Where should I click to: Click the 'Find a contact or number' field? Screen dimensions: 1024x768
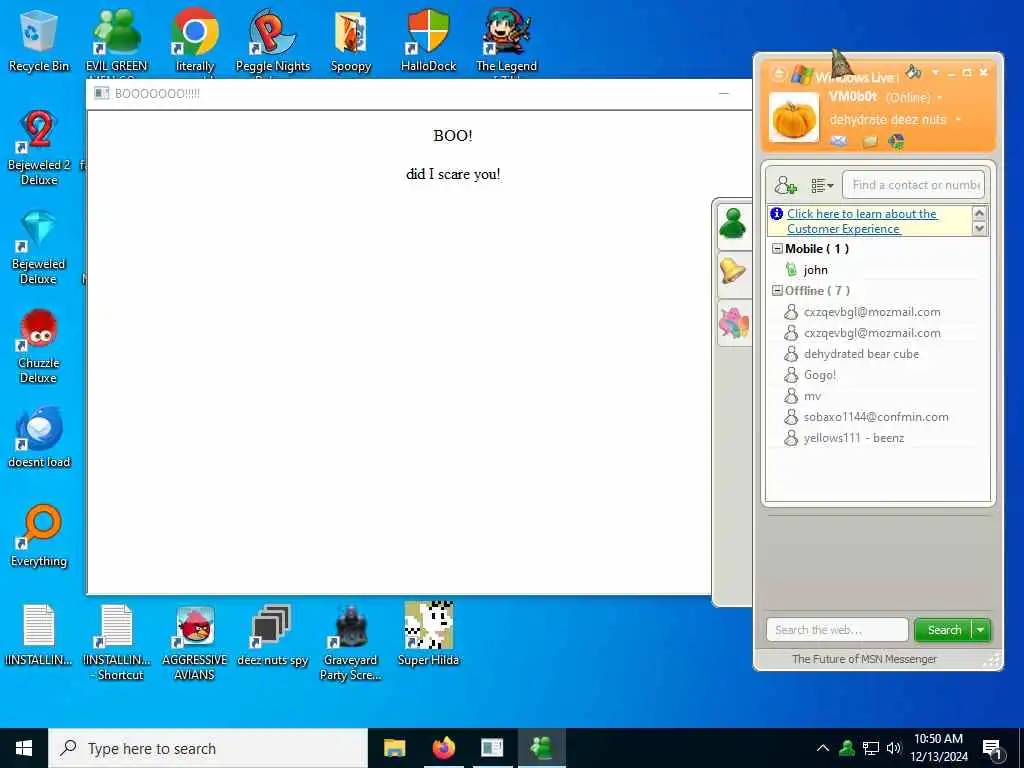(913, 185)
